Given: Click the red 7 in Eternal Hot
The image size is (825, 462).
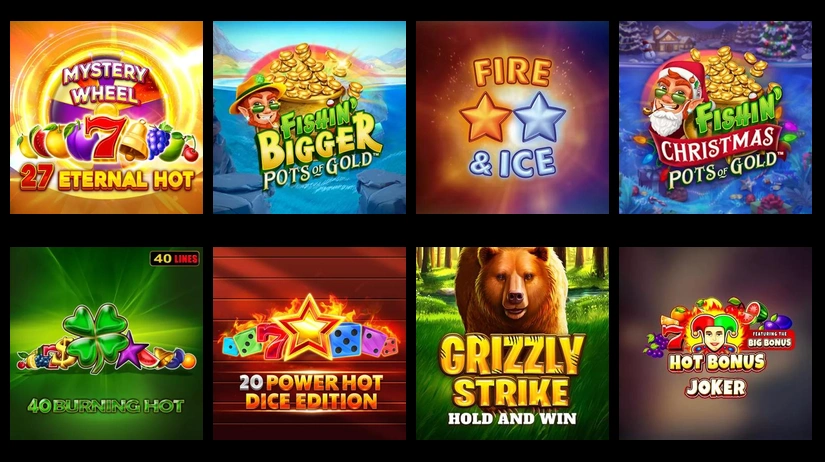Looking at the screenshot, I should 105,137.
